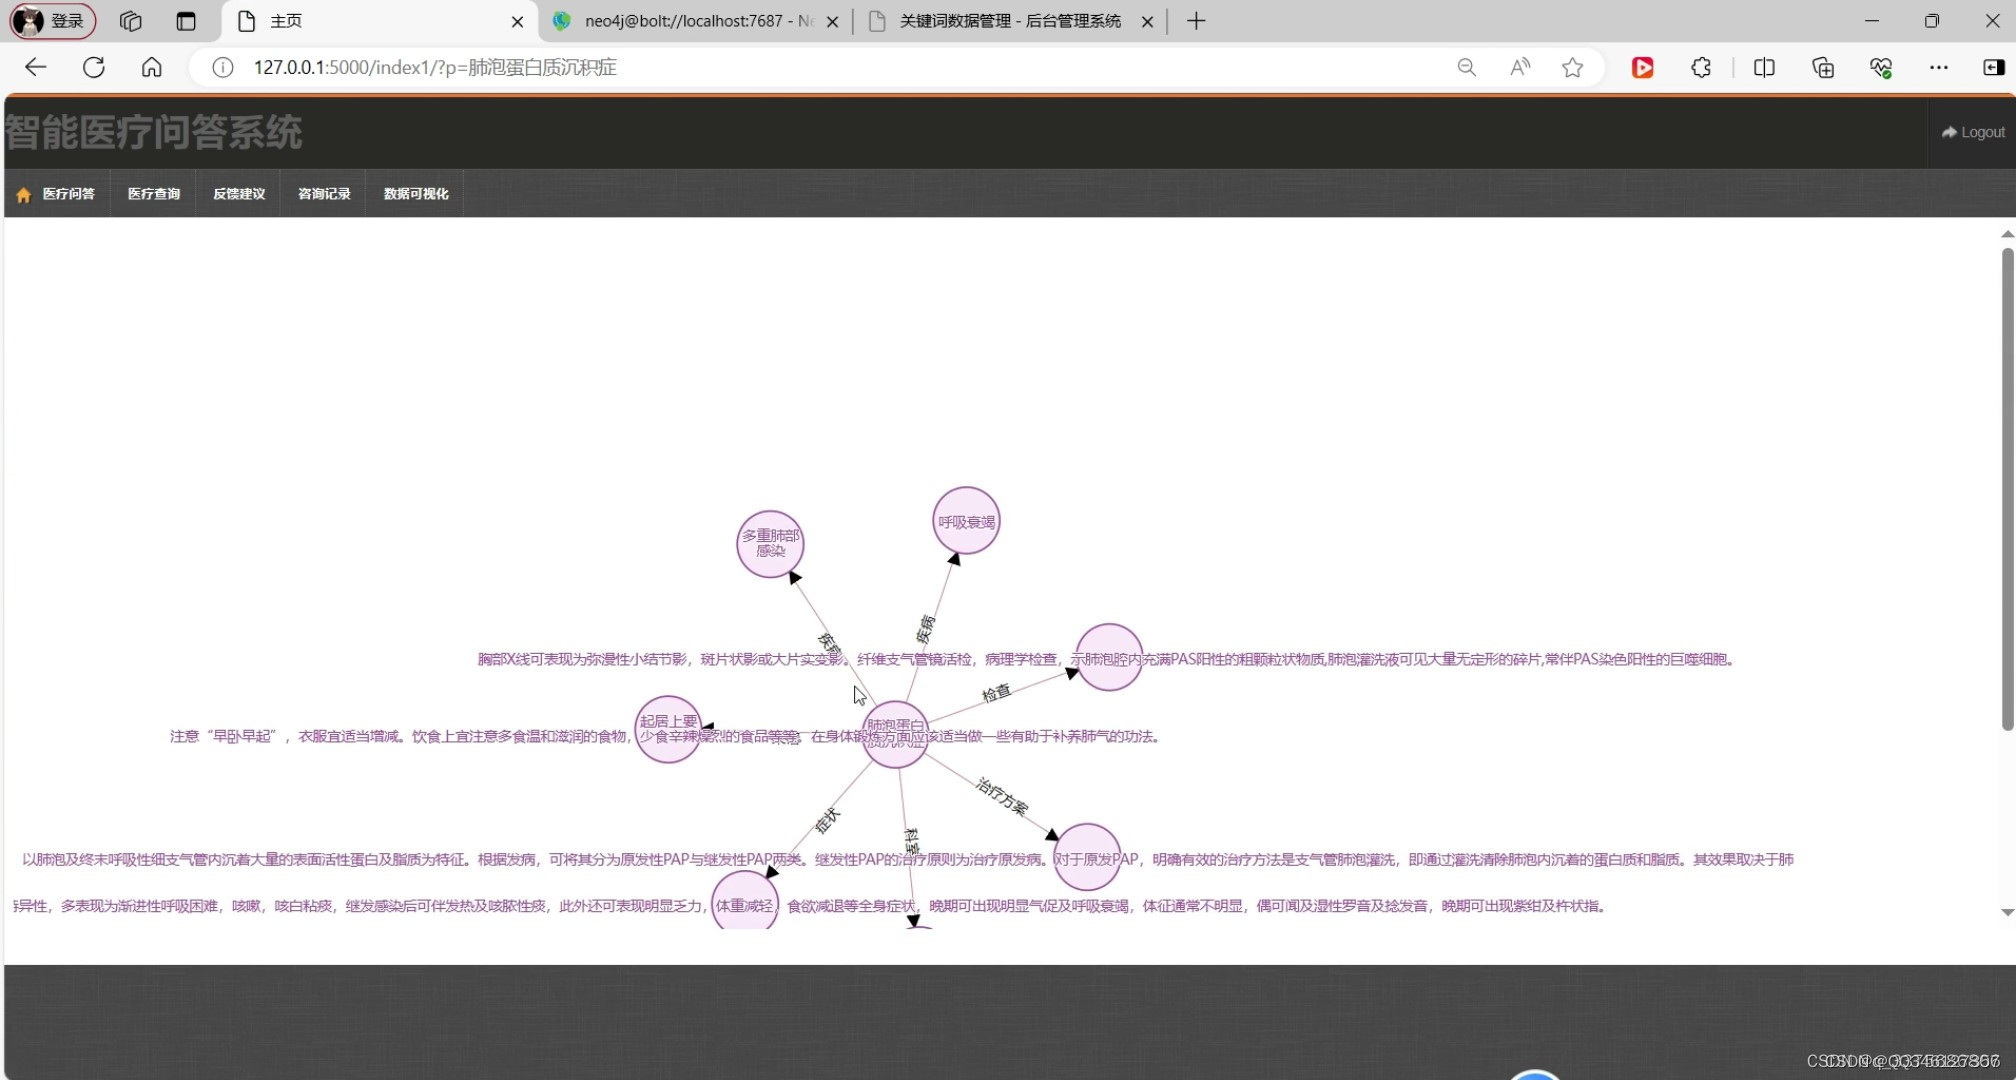
Task: Switch to 关键词数据管理 tab
Action: 1008,21
